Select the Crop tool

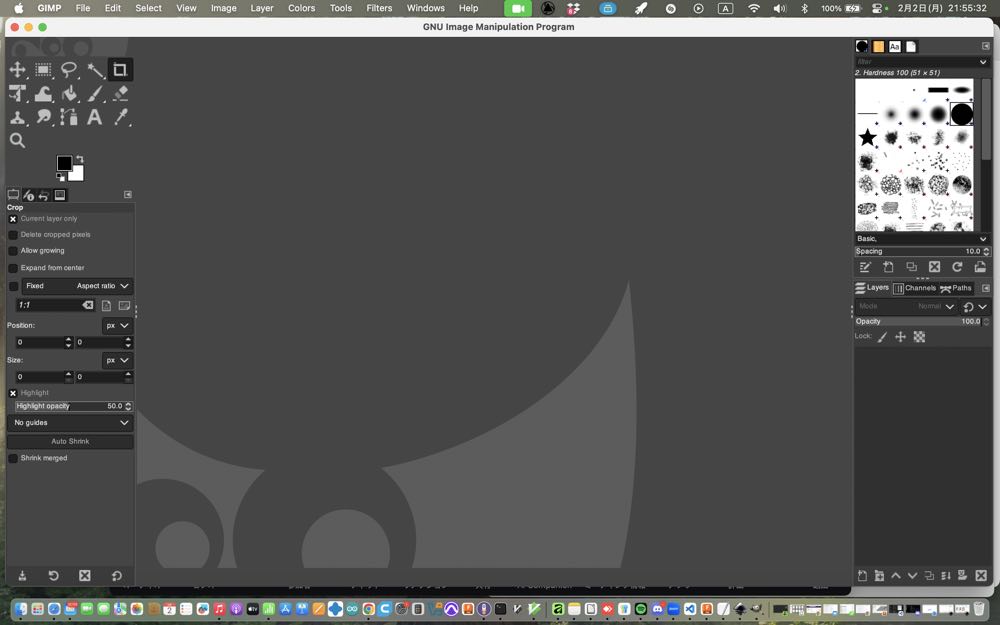[x=120, y=70]
